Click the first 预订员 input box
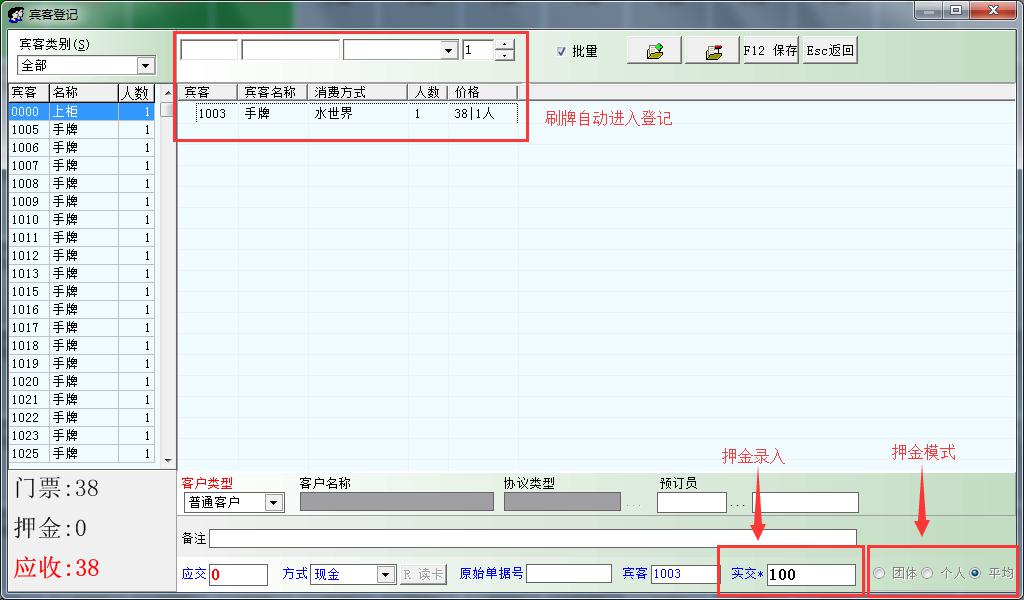This screenshot has height=600, width=1024. 692,502
